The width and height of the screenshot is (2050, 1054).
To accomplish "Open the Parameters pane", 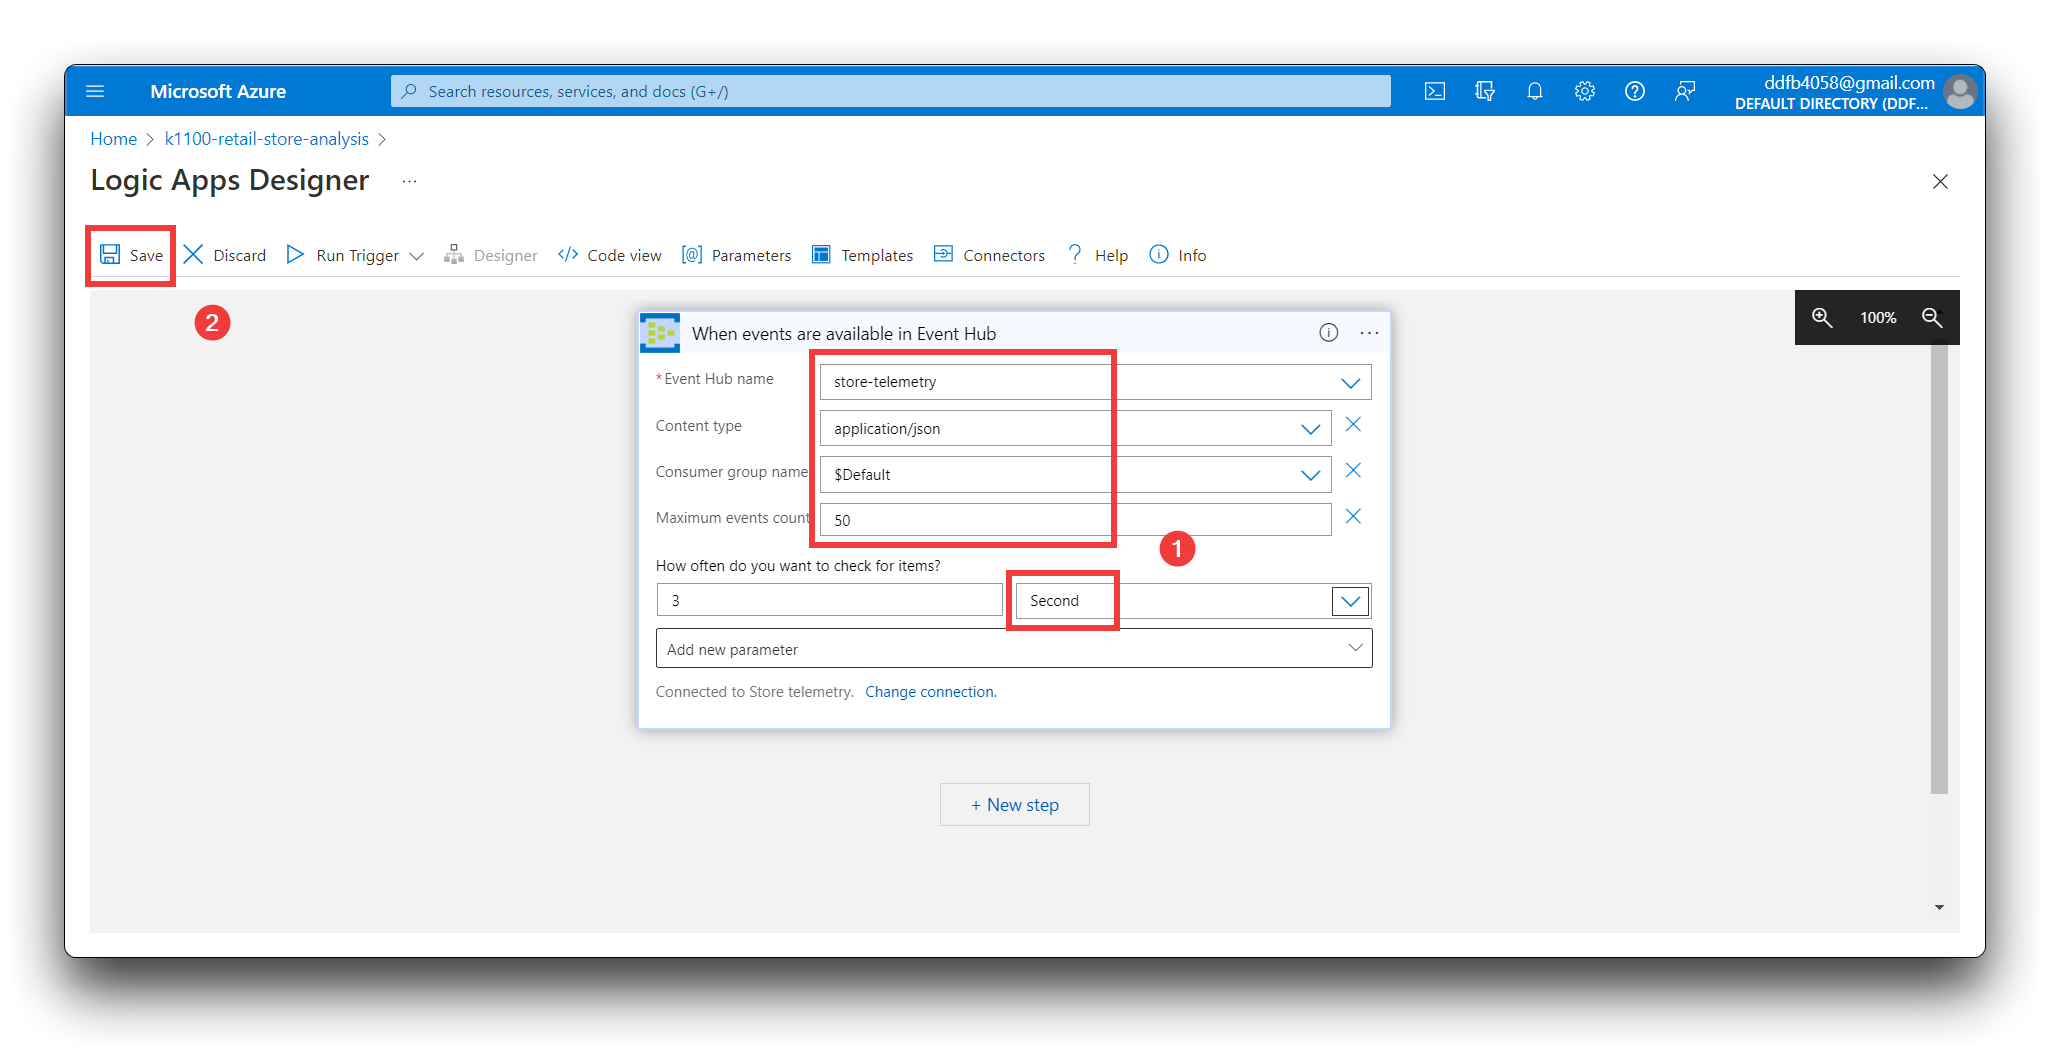I will pyautogui.click(x=737, y=255).
